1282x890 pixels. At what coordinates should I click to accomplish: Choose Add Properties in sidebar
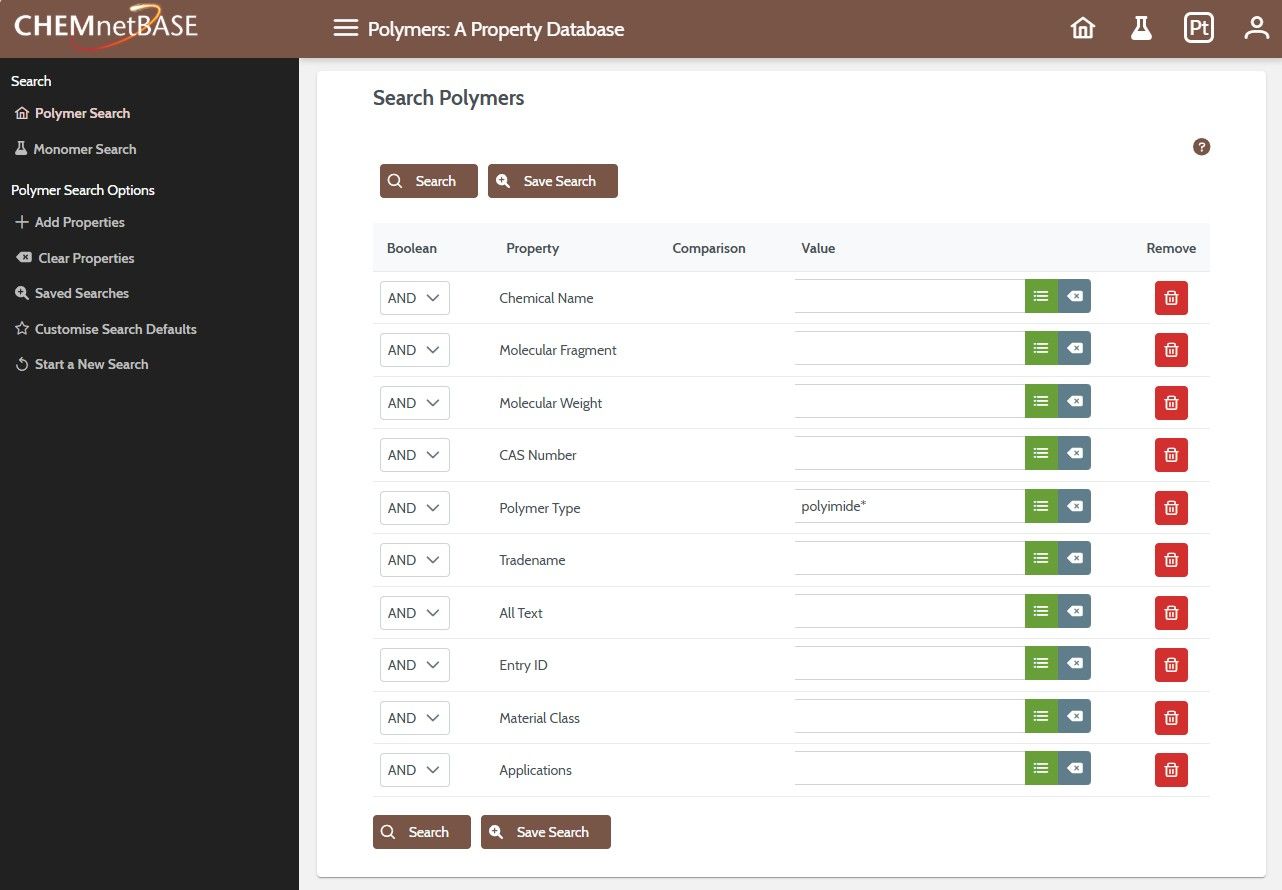tap(70, 222)
